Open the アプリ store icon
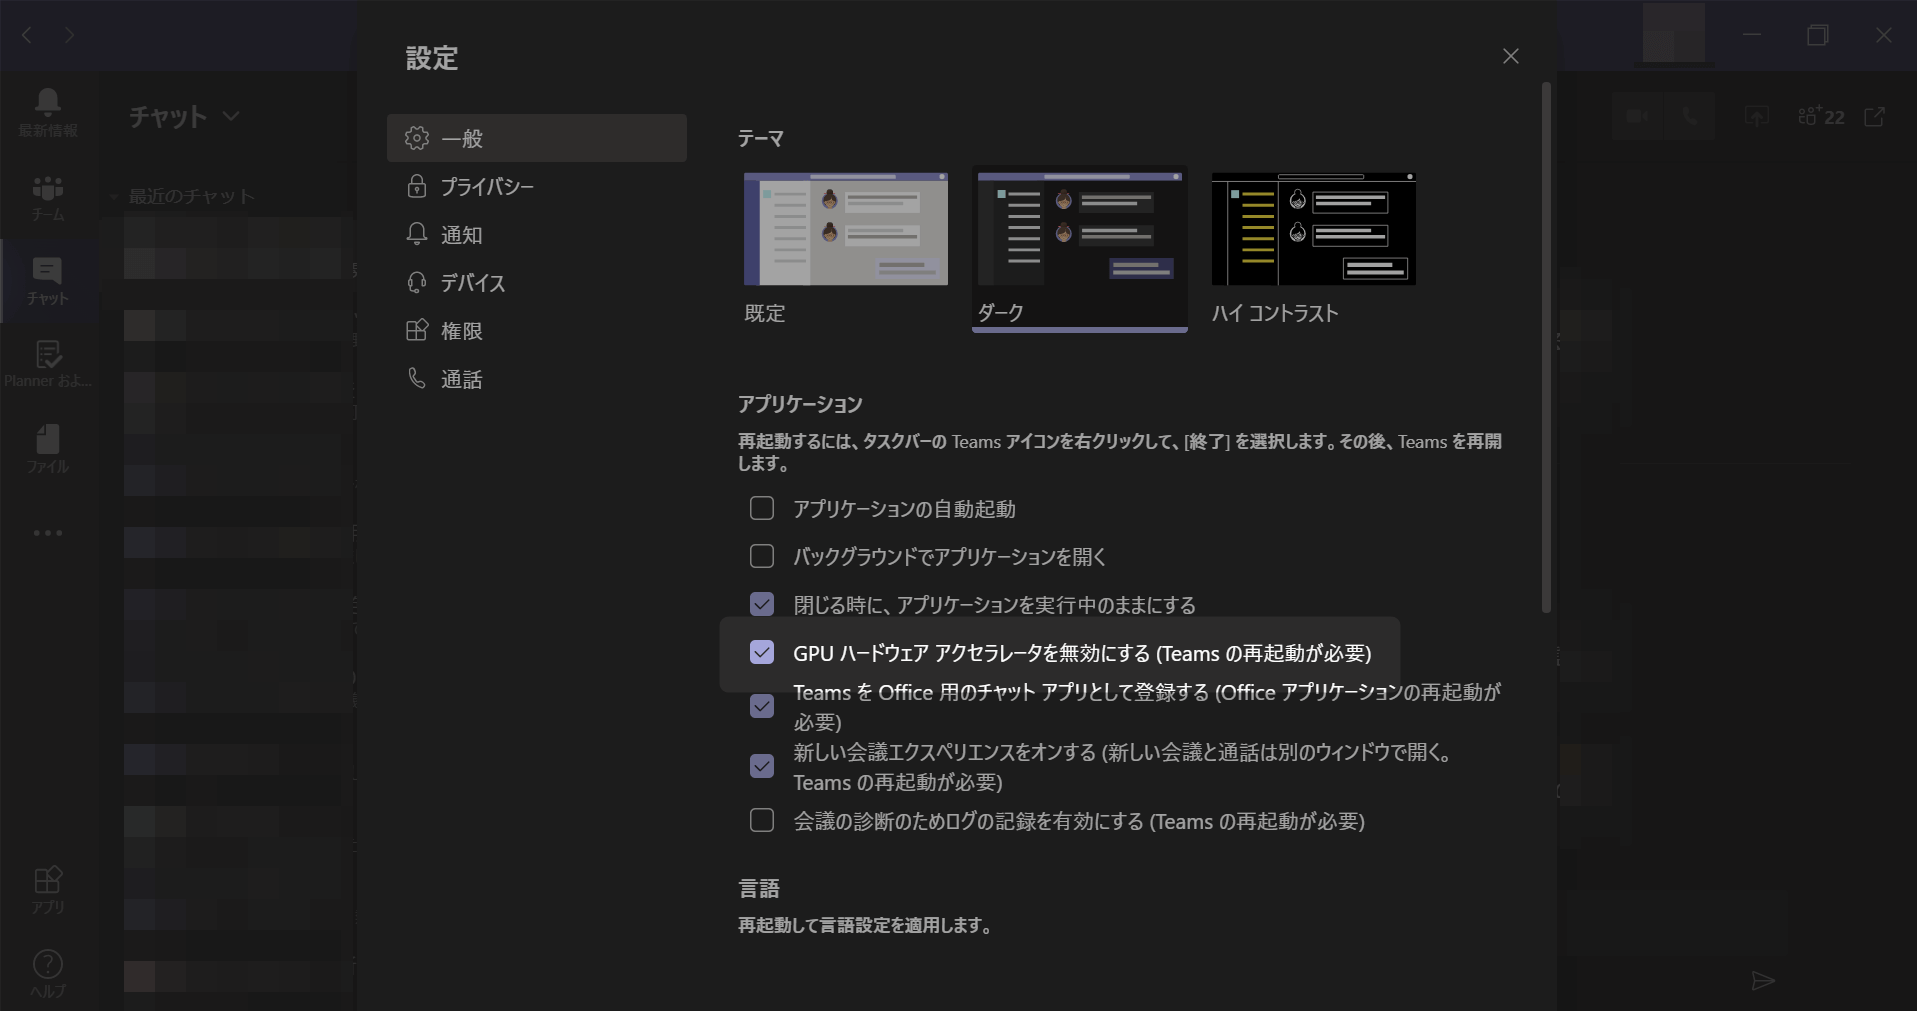This screenshot has width=1917, height=1011. click(47, 890)
